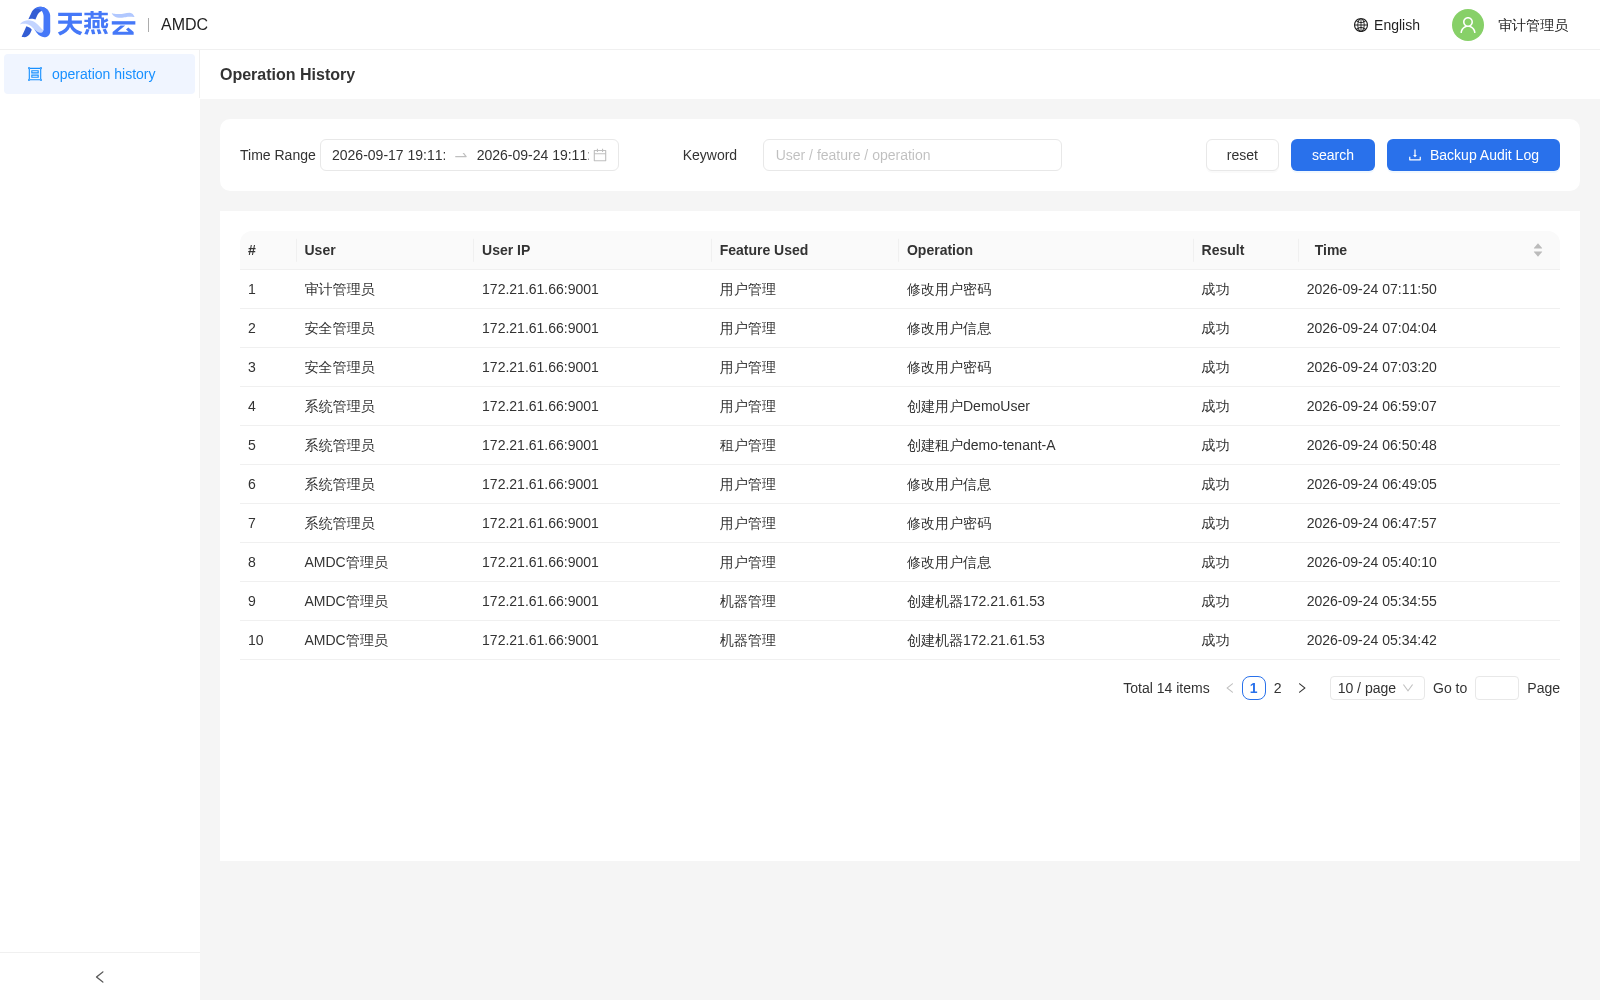
Task: Collapse the sidebar with the left chevron
Action: point(99,977)
